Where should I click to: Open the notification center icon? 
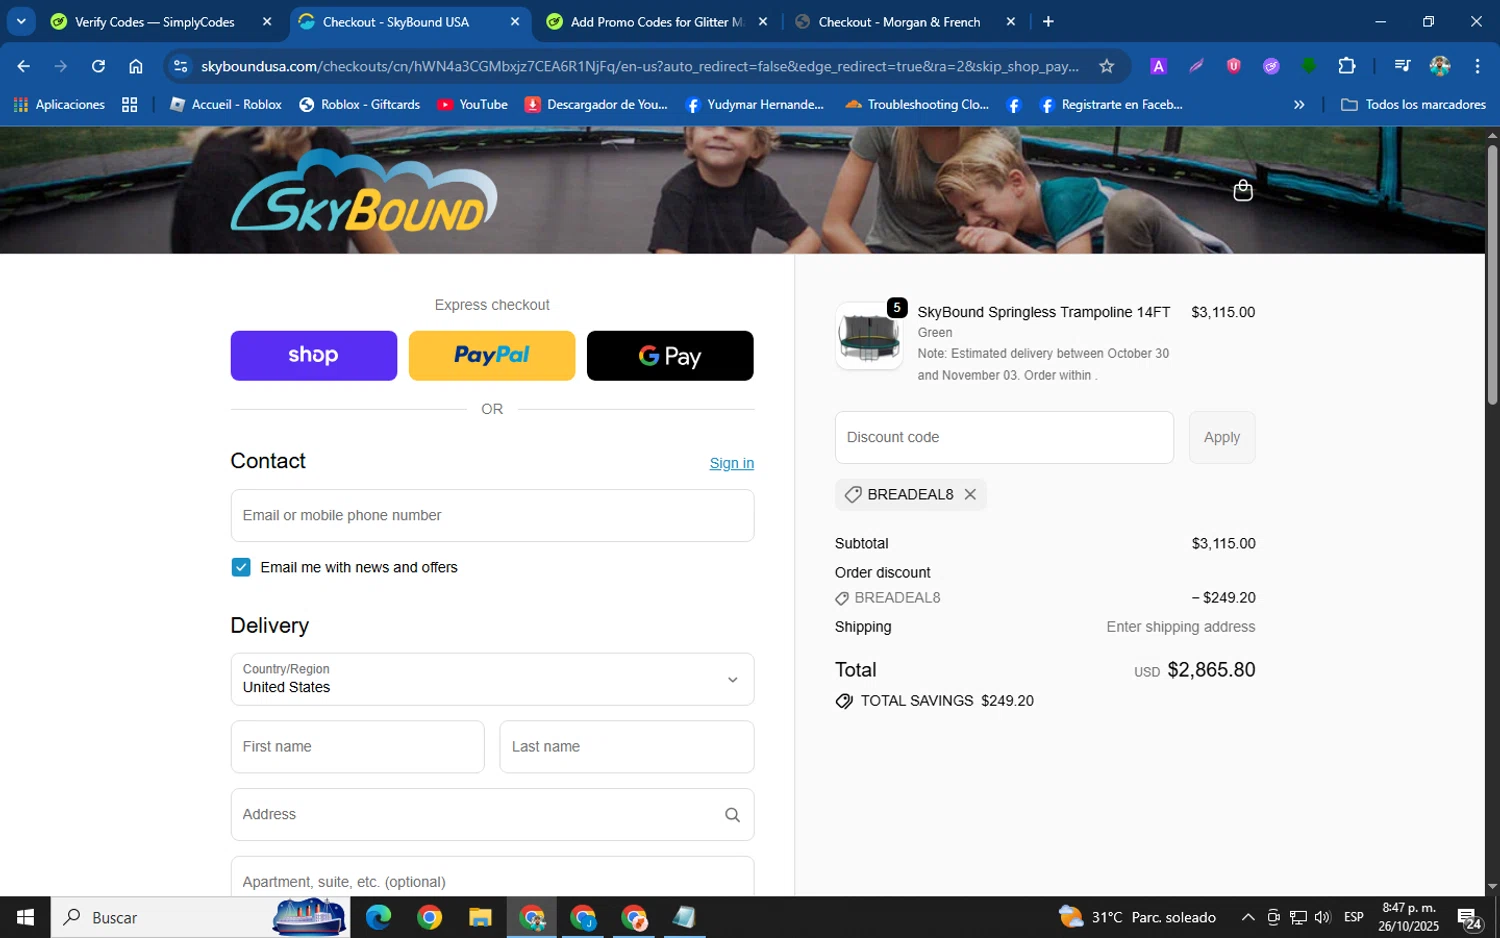1469,918
